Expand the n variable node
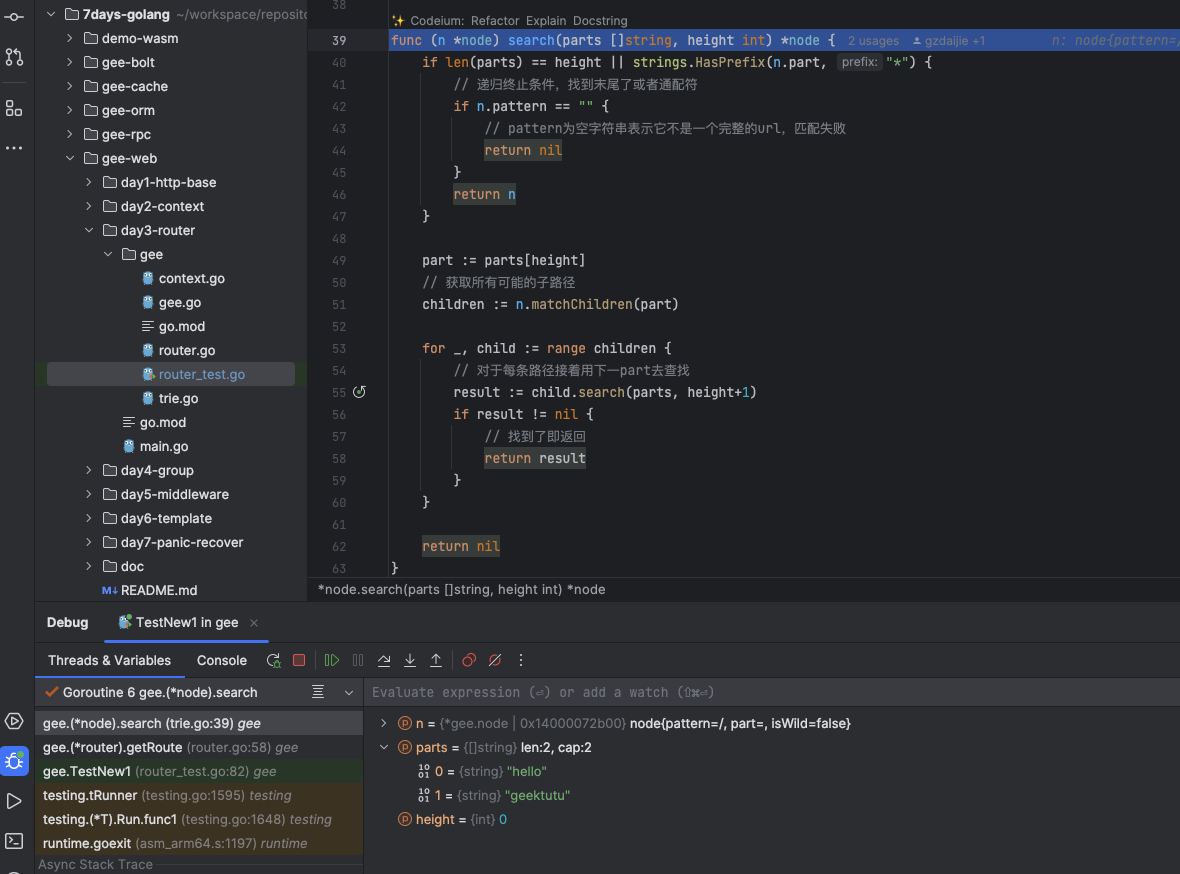The image size is (1180, 874). pyautogui.click(x=384, y=723)
